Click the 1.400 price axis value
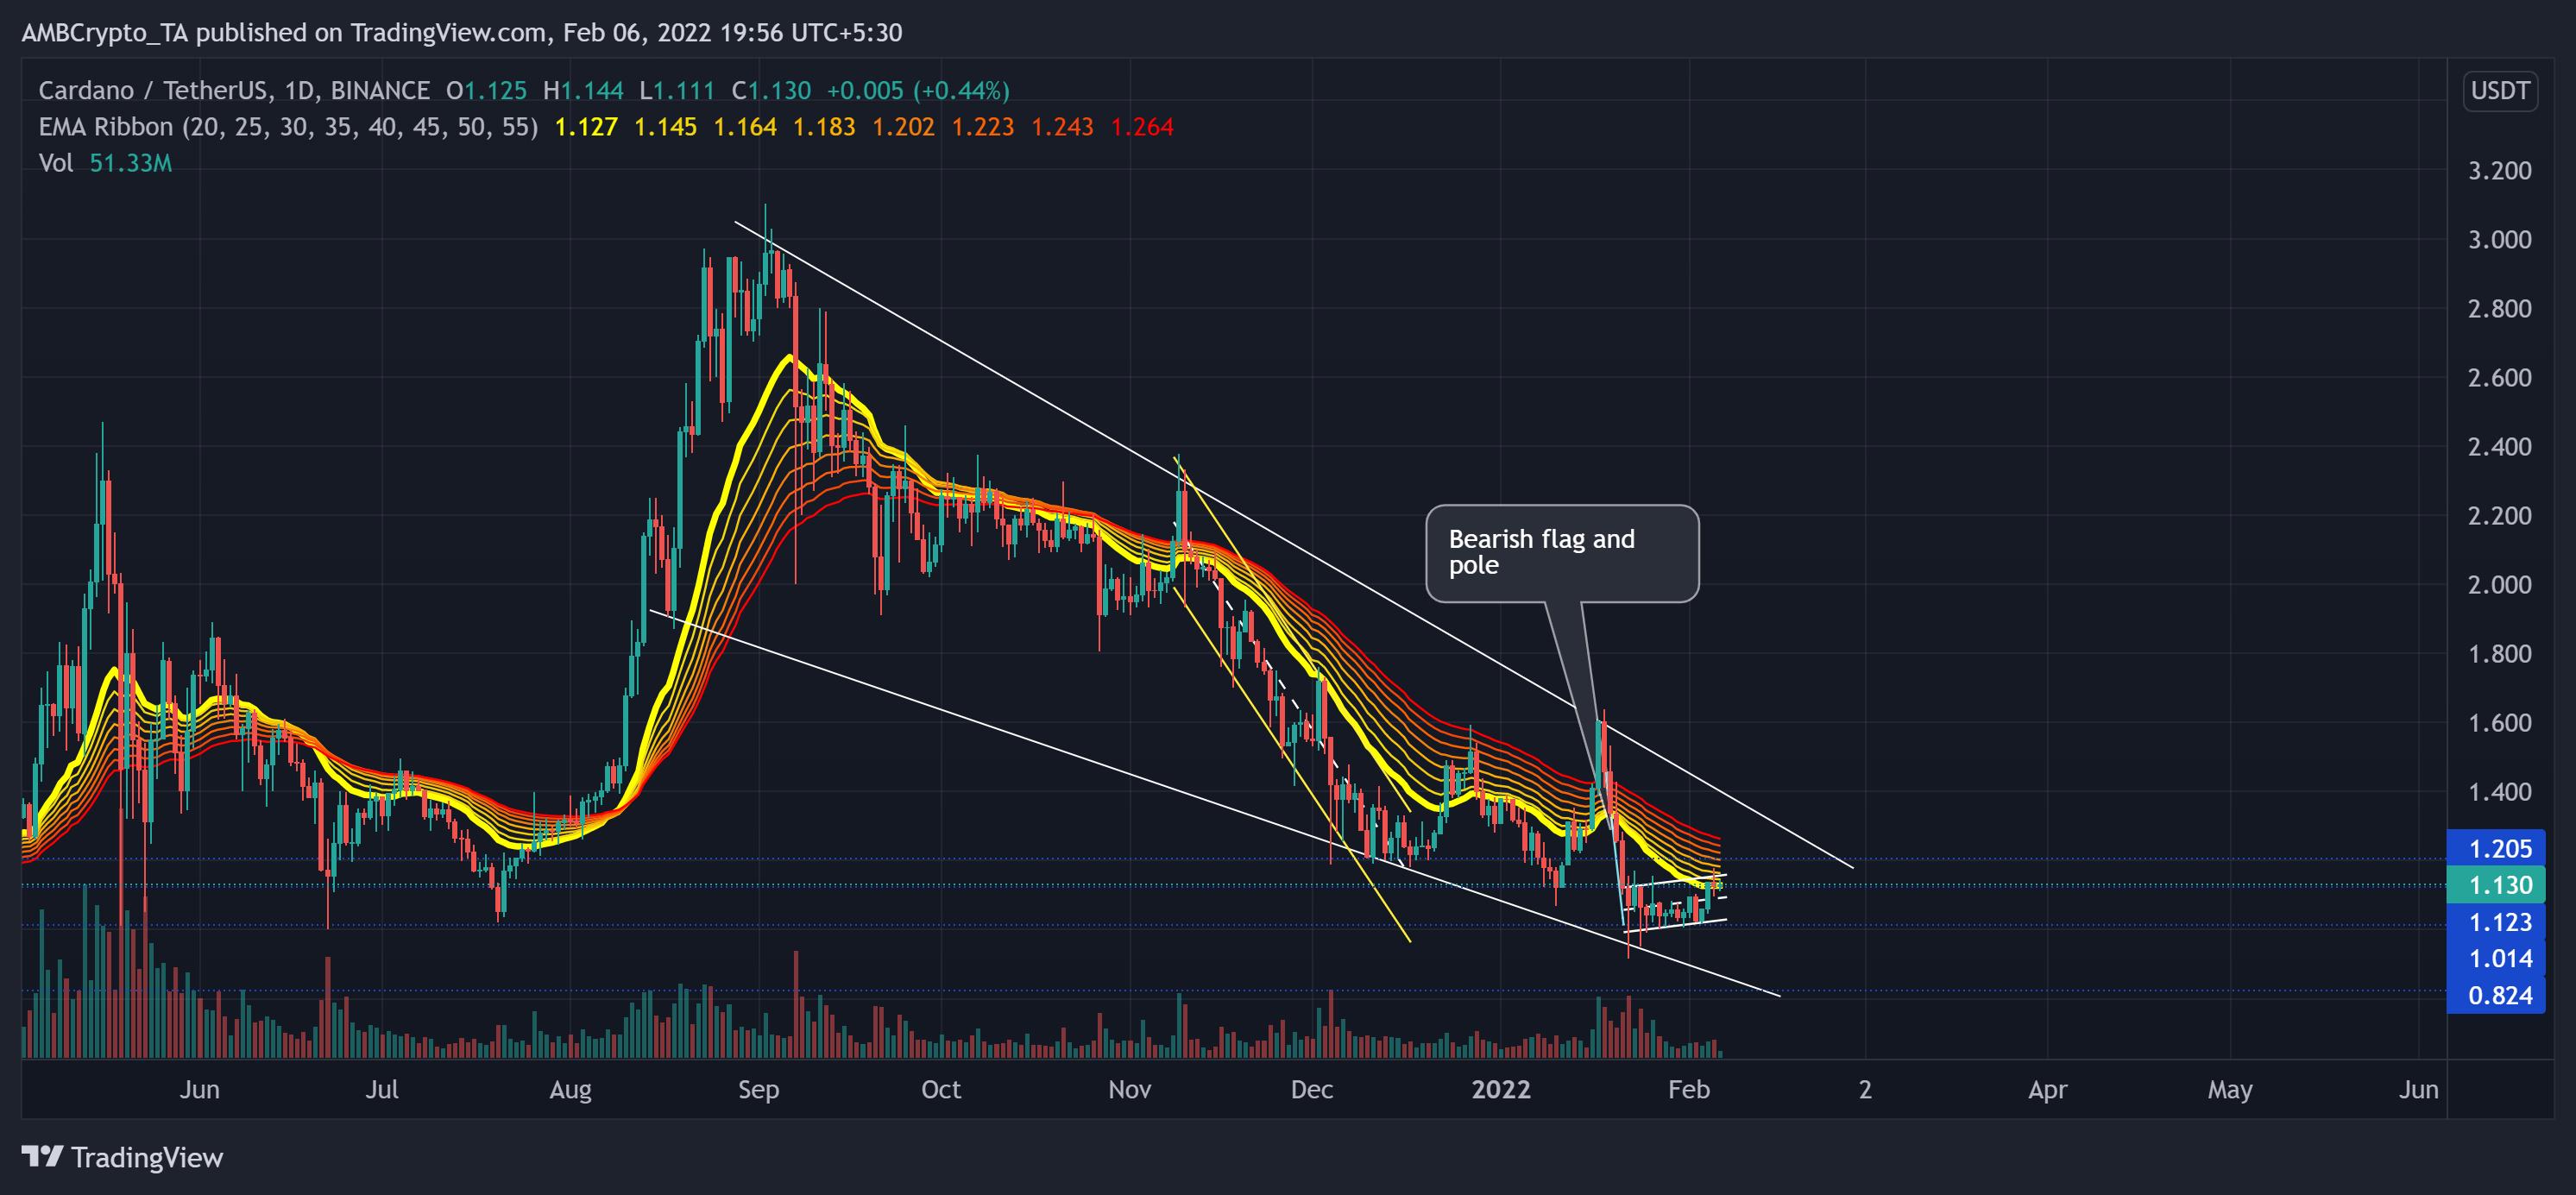 pyautogui.click(x=2499, y=792)
